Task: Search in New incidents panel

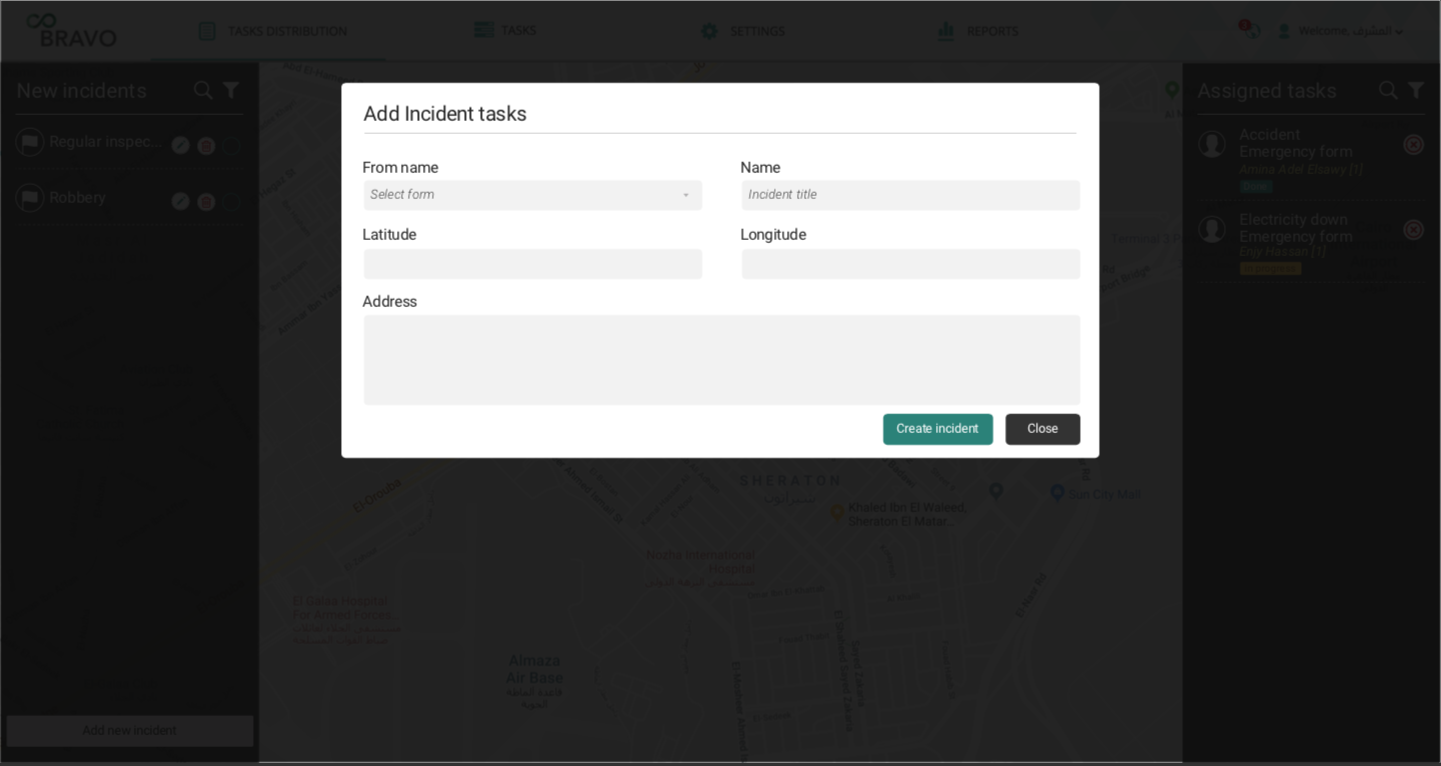Action: [203, 91]
